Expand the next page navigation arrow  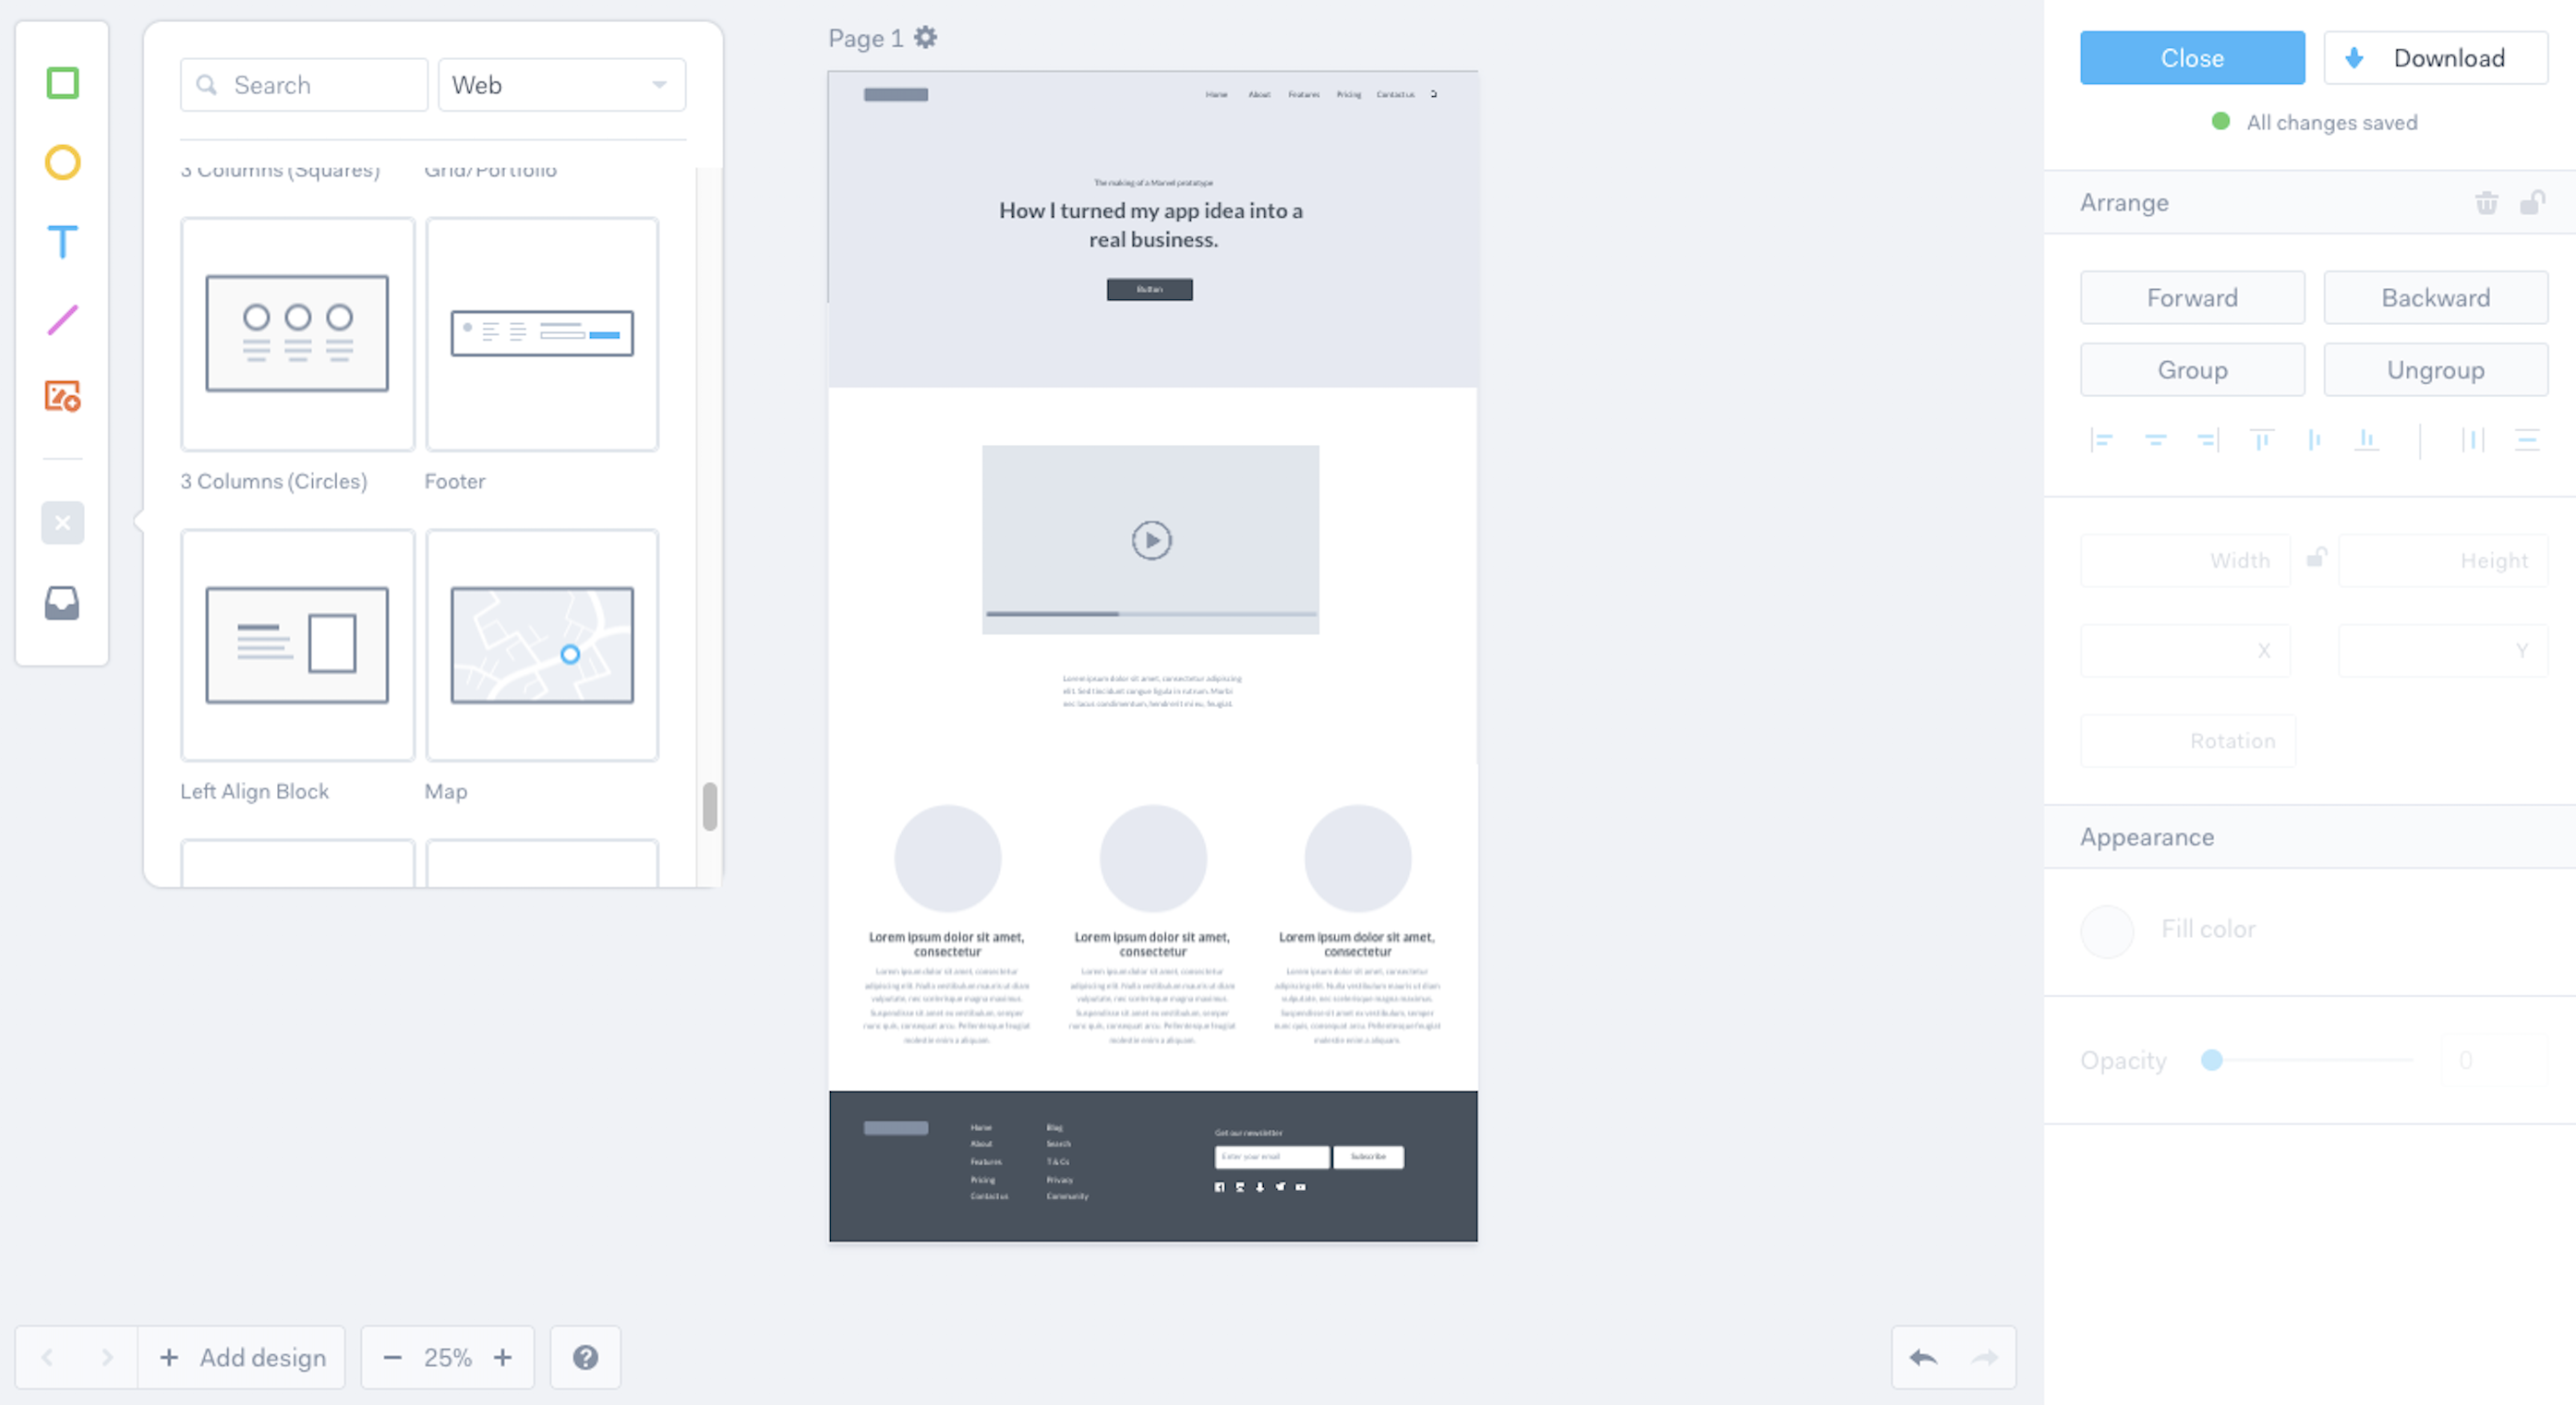[105, 1357]
